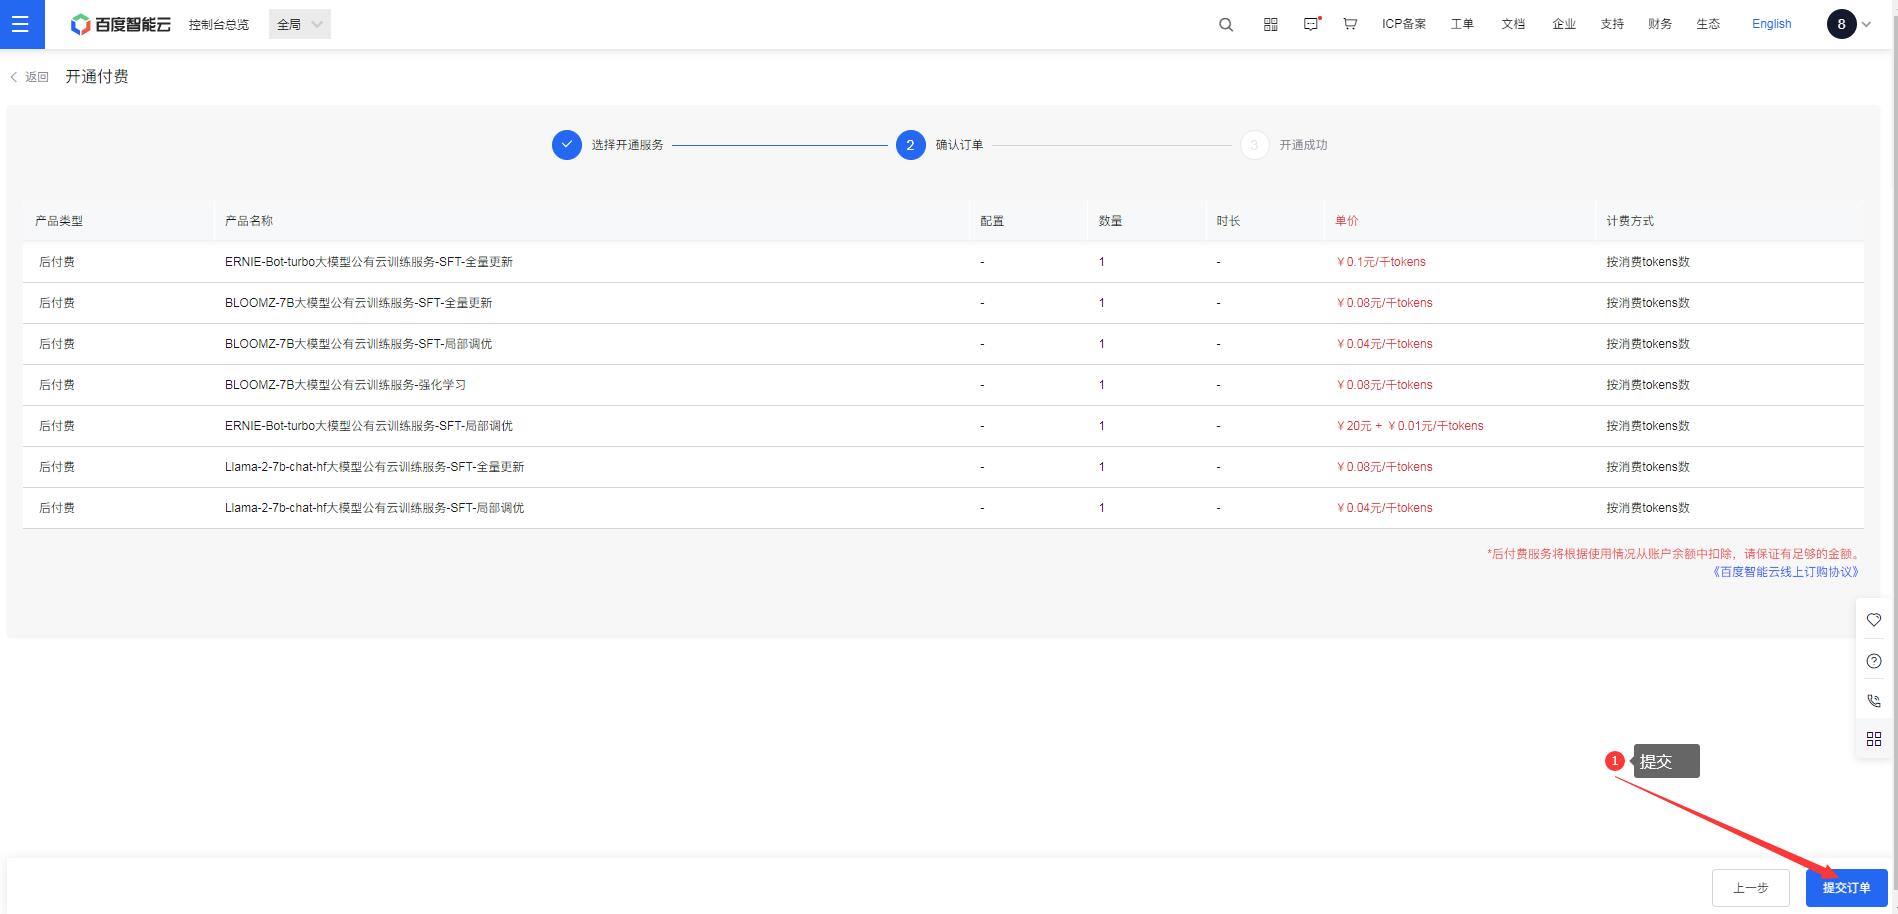Select row ERNIE-Bot-turbo SFT-全量更新 product name
The height and width of the screenshot is (914, 1898).
(x=369, y=262)
